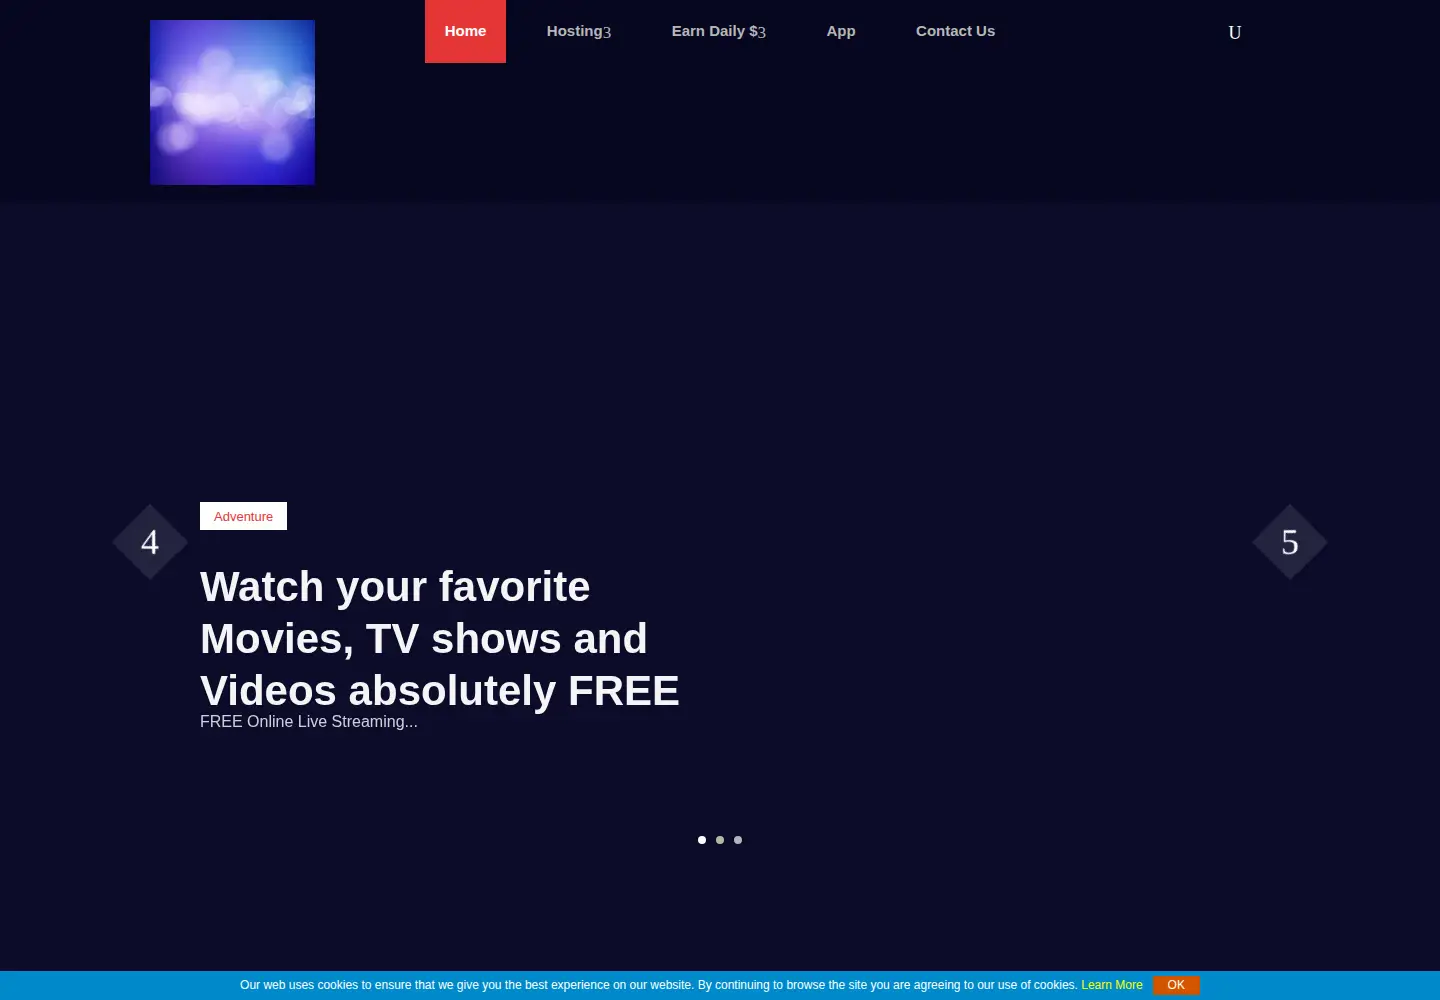Select the Adventure category tag
1440x1000 pixels.
pyautogui.click(x=243, y=516)
